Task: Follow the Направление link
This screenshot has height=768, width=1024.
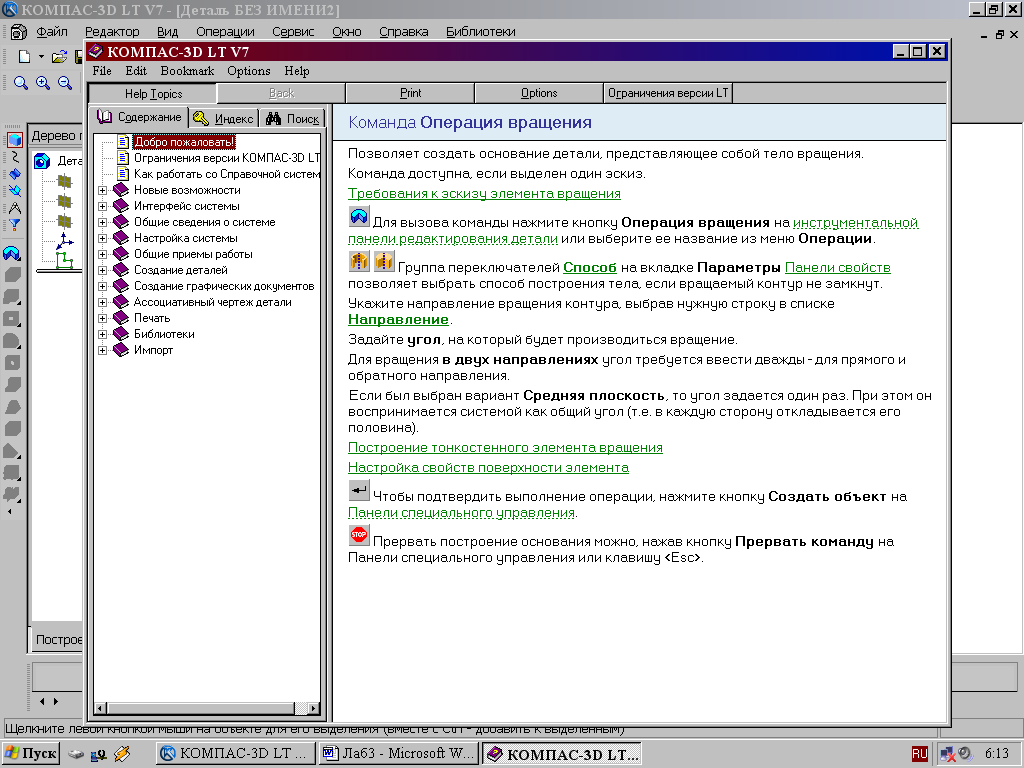Action: click(x=398, y=319)
